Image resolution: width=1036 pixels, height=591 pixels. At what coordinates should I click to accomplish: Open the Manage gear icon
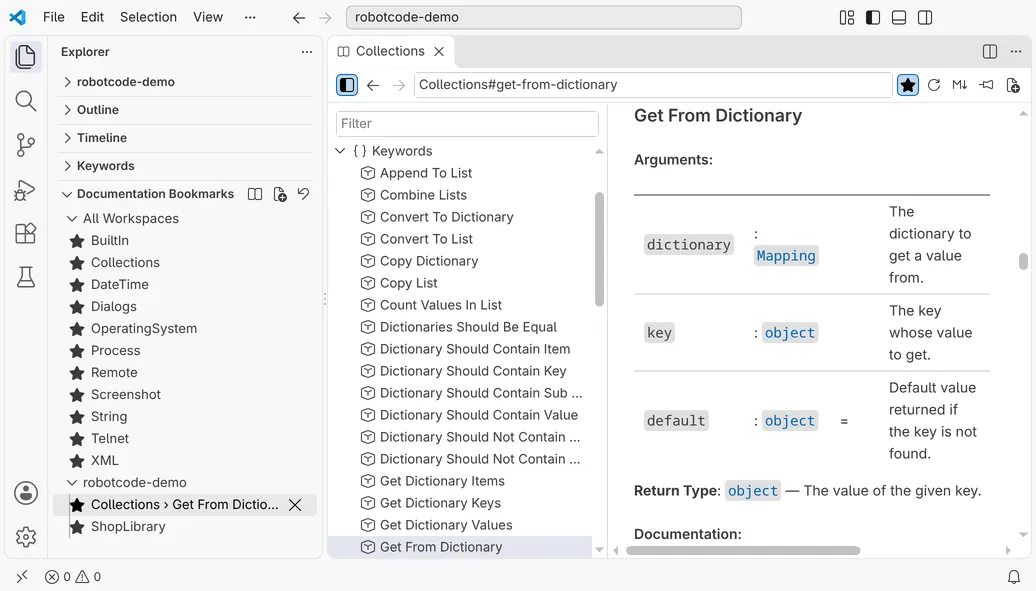point(26,537)
